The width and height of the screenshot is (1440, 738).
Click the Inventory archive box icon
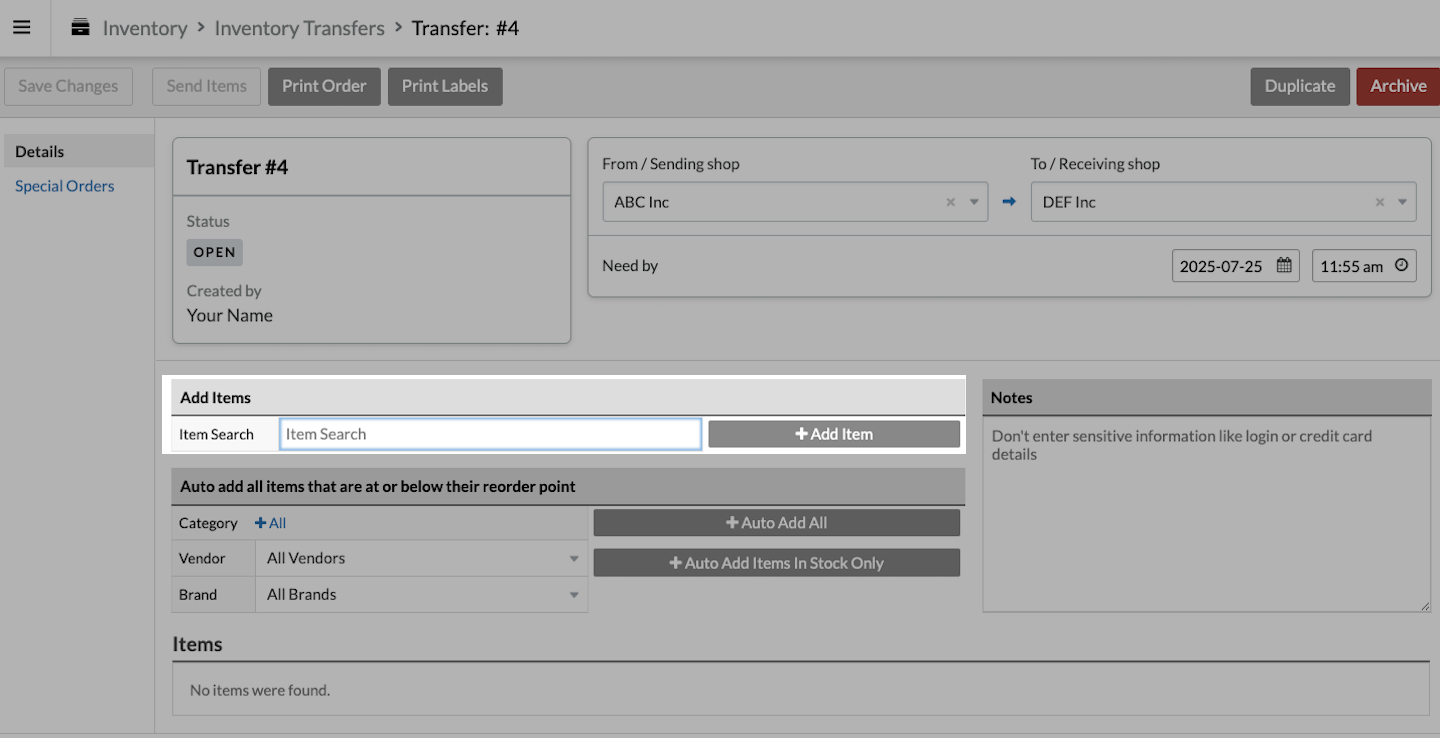pyautogui.click(x=80, y=27)
